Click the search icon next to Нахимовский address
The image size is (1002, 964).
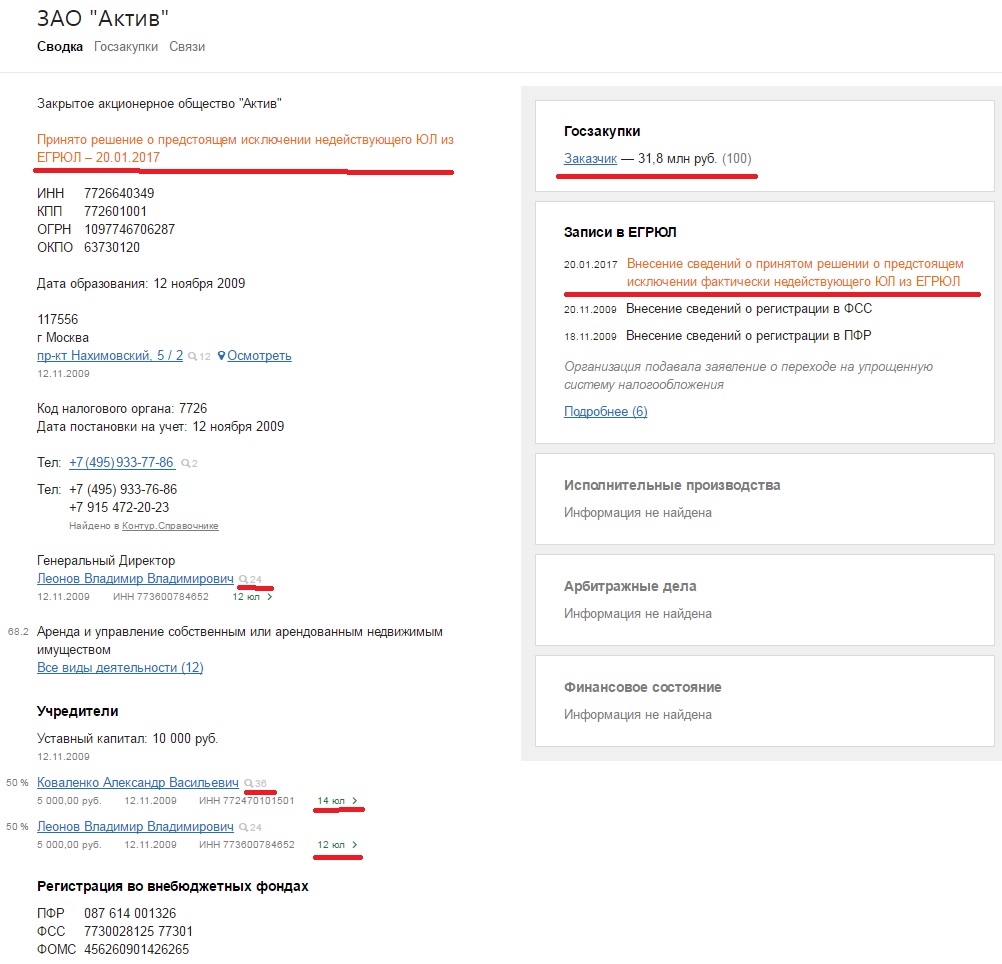[x=193, y=356]
